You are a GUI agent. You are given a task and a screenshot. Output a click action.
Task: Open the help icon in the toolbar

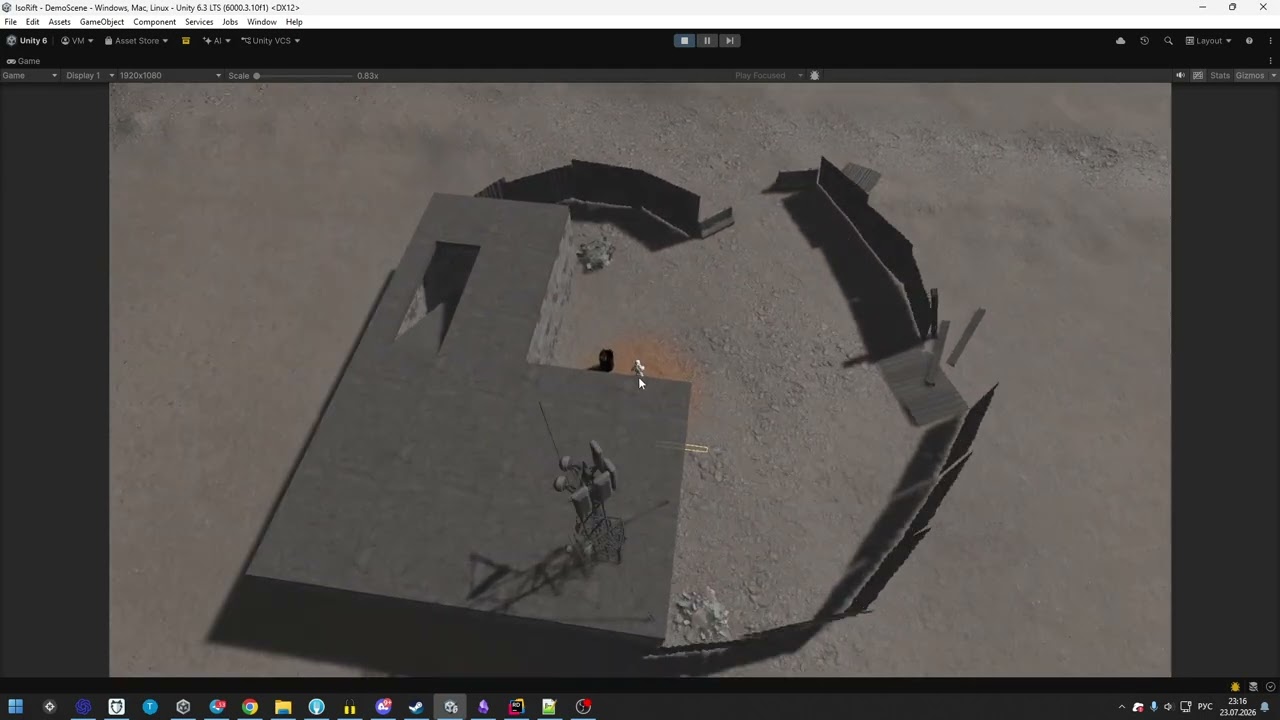1249,41
